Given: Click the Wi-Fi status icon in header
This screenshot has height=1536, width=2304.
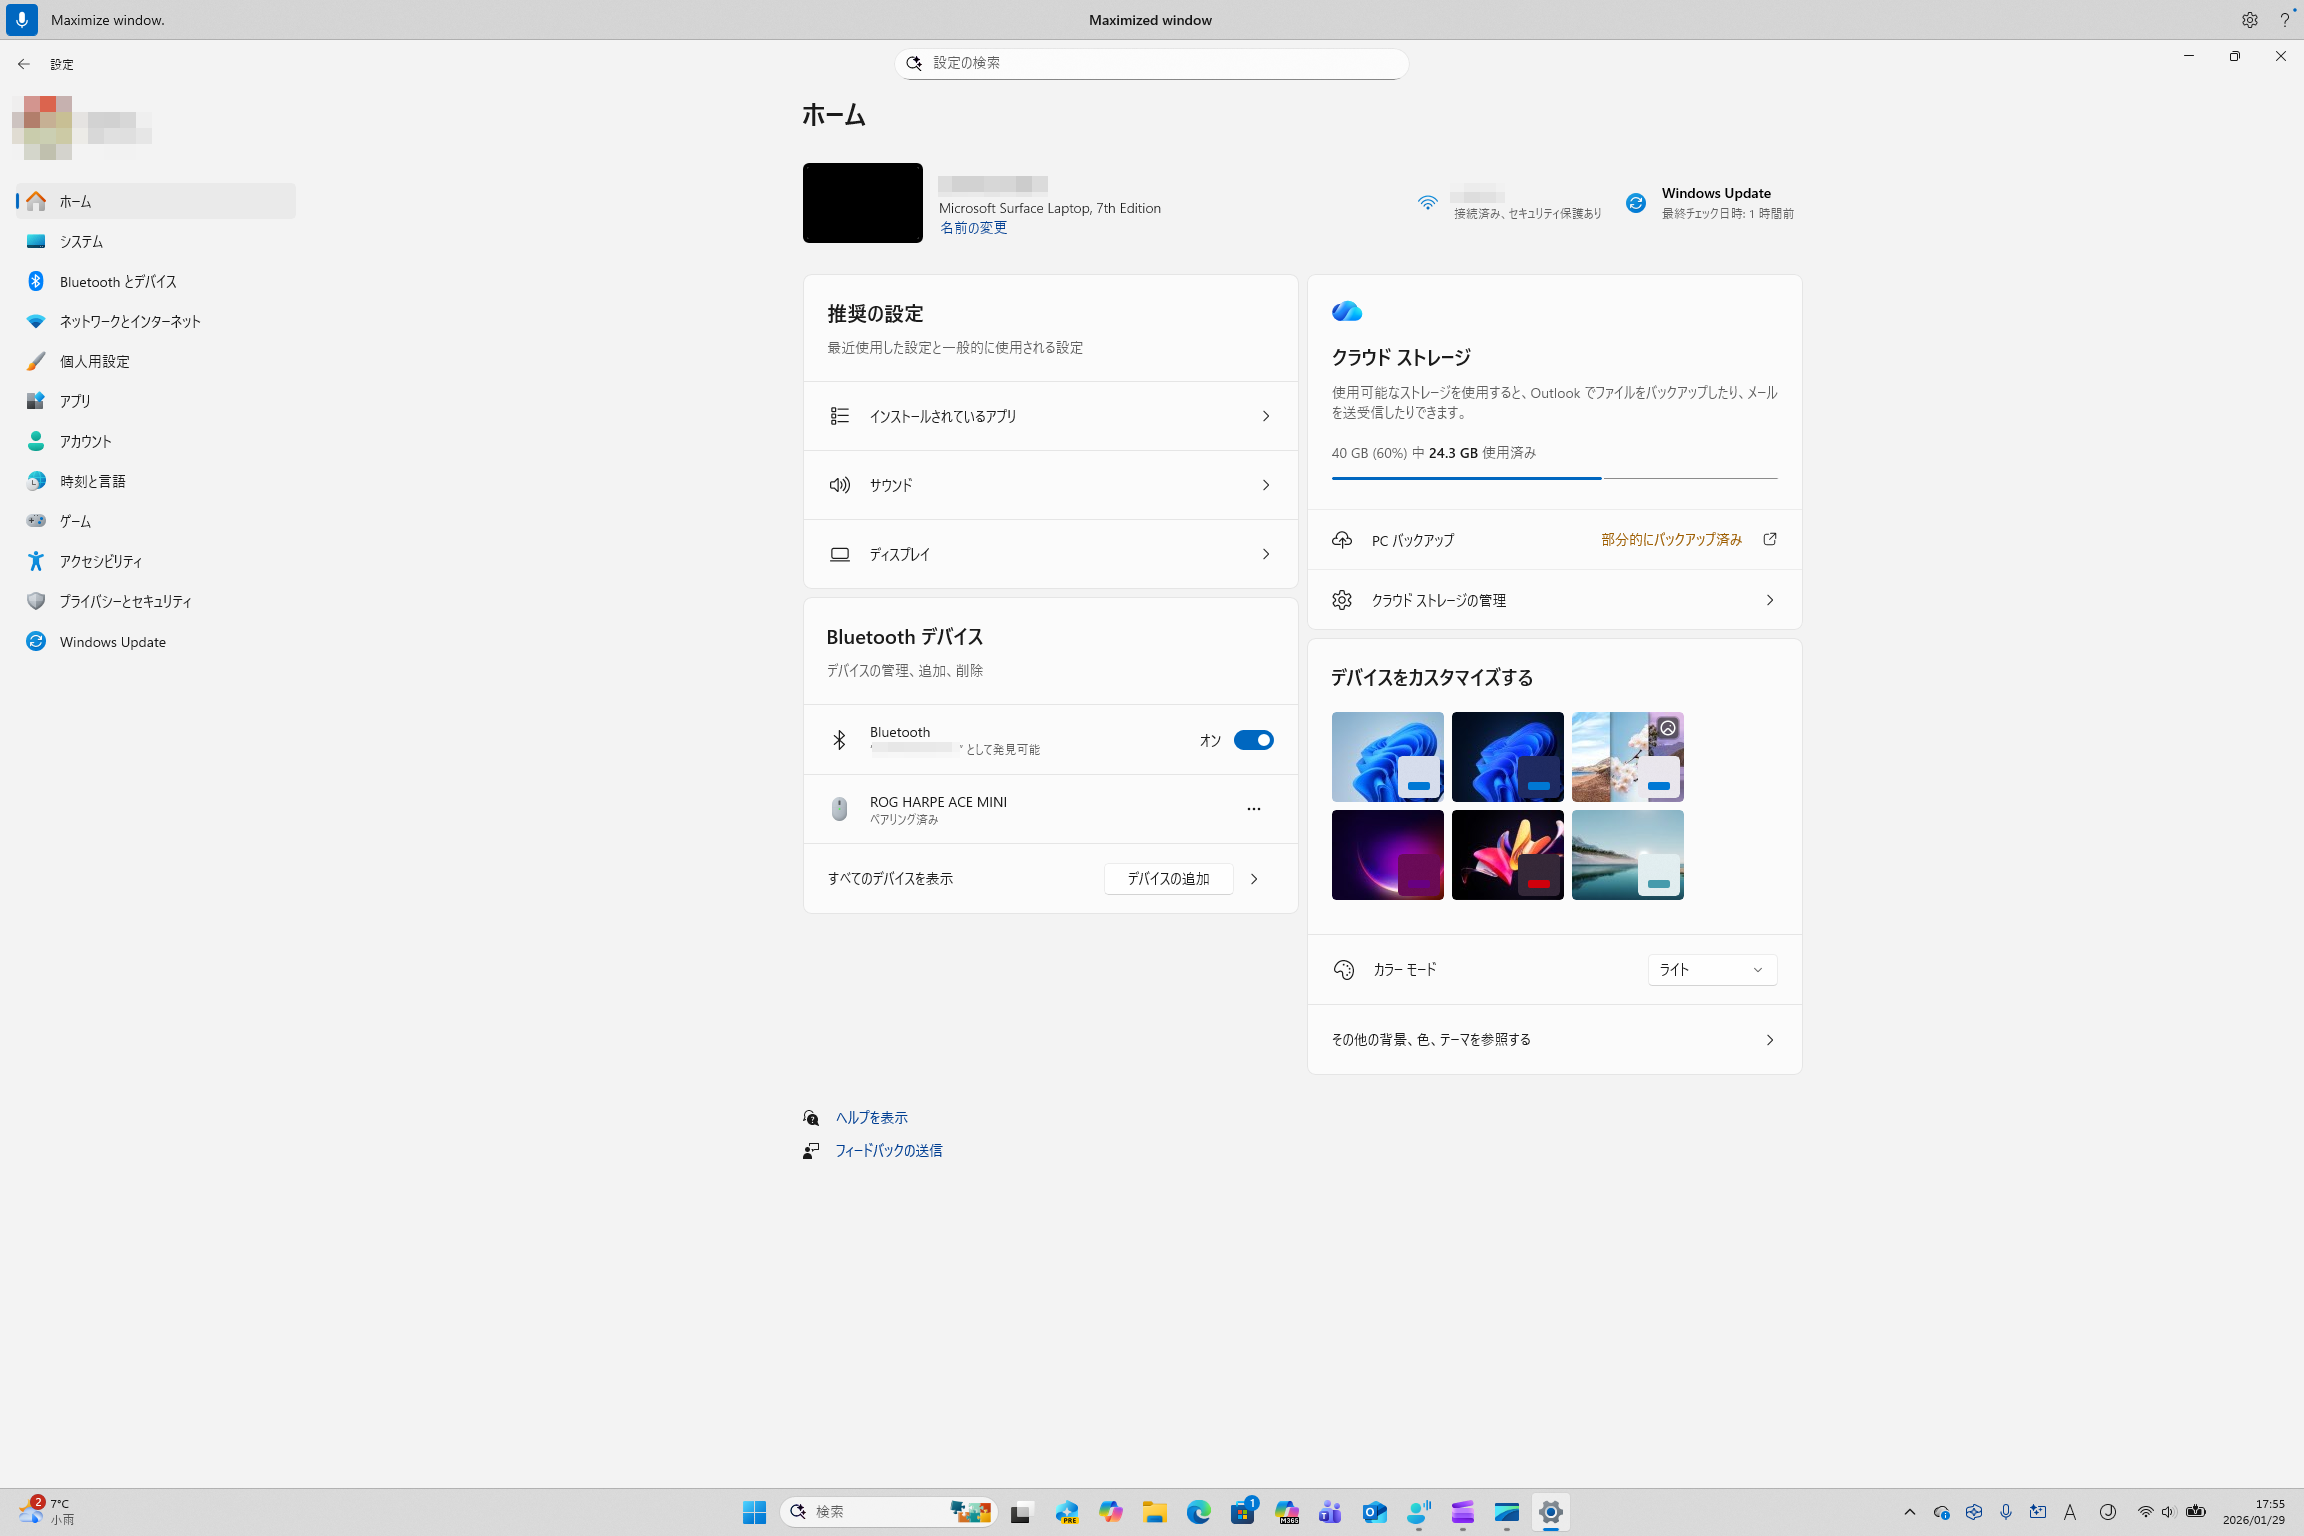Looking at the screenshot, I should (x=1427, y=203).
